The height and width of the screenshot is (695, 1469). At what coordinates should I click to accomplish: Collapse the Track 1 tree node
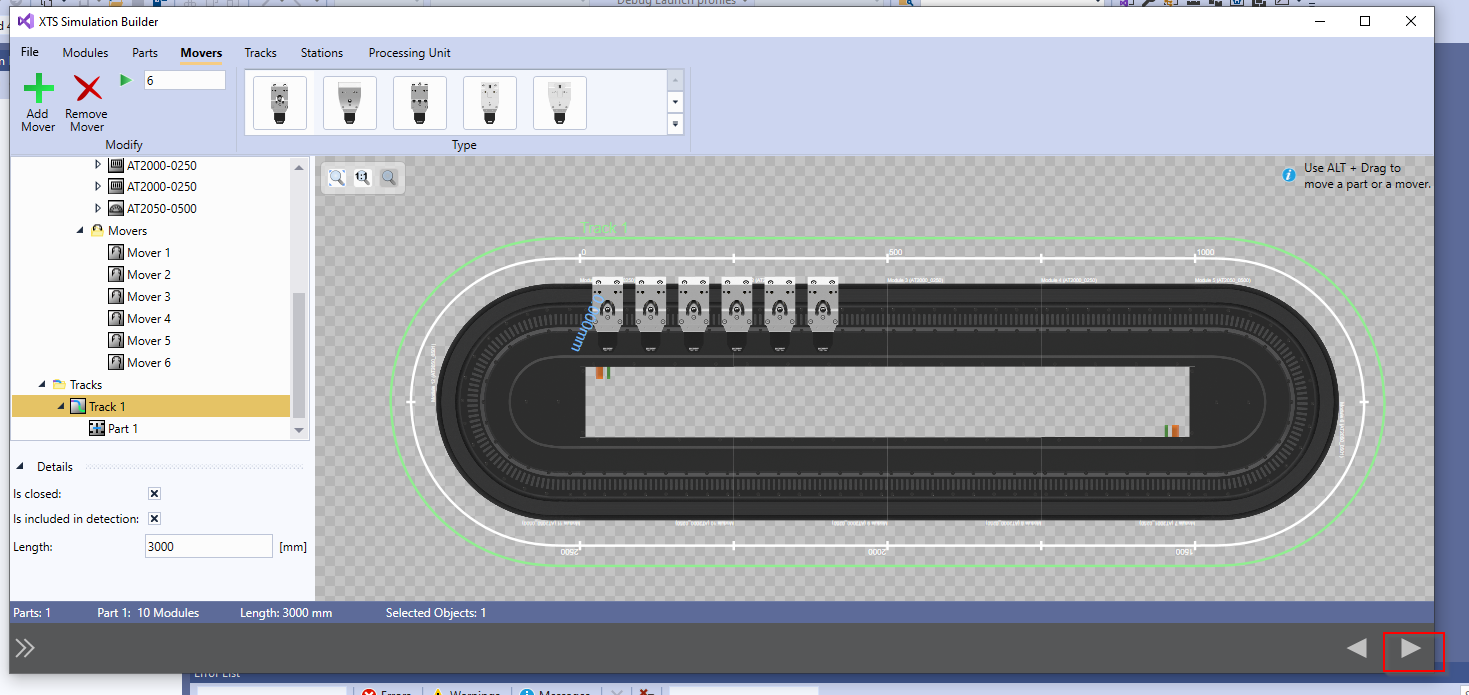coord(61,407)
